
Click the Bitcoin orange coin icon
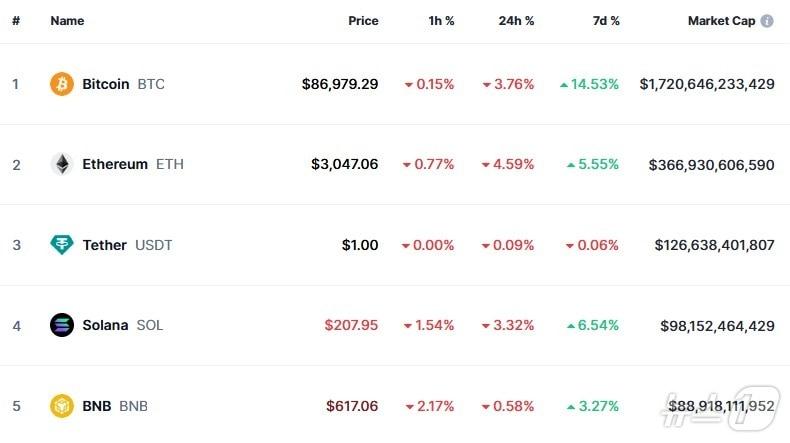pos(62,84)
